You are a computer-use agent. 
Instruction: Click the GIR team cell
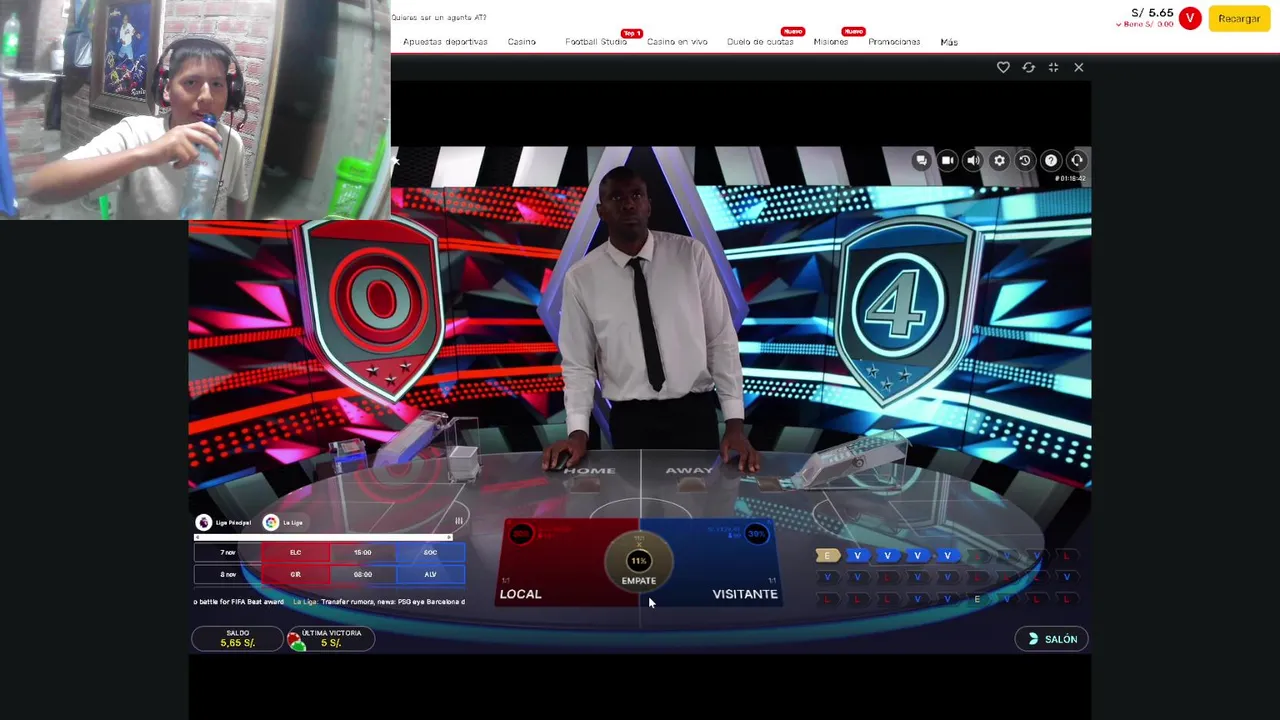pos(295,574)
